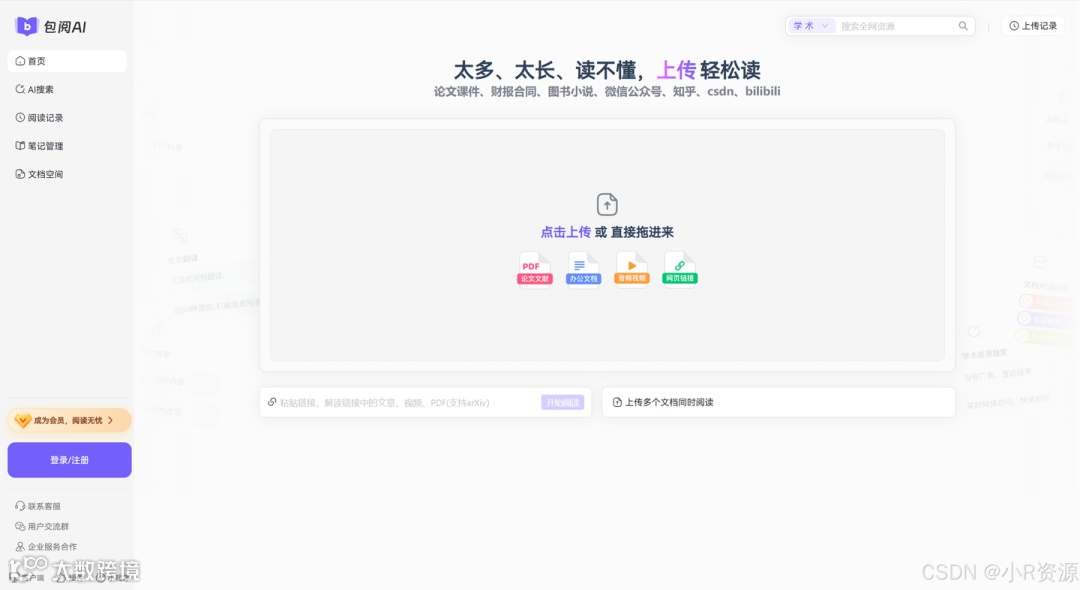1080x590 pixels.
Task: Click the 联系客服 headset icon
Action: point(22,506)
